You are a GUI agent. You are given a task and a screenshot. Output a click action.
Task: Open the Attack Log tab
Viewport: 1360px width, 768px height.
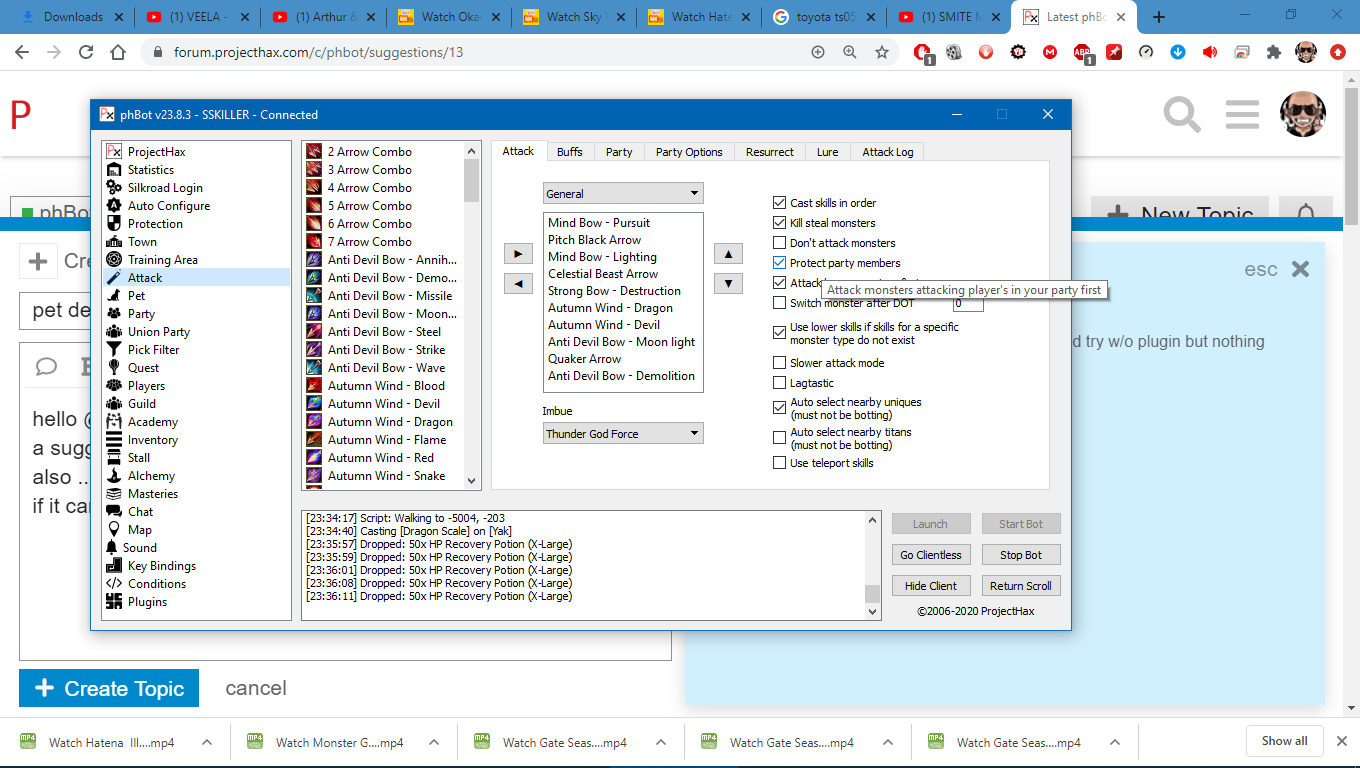click(888, 152)
